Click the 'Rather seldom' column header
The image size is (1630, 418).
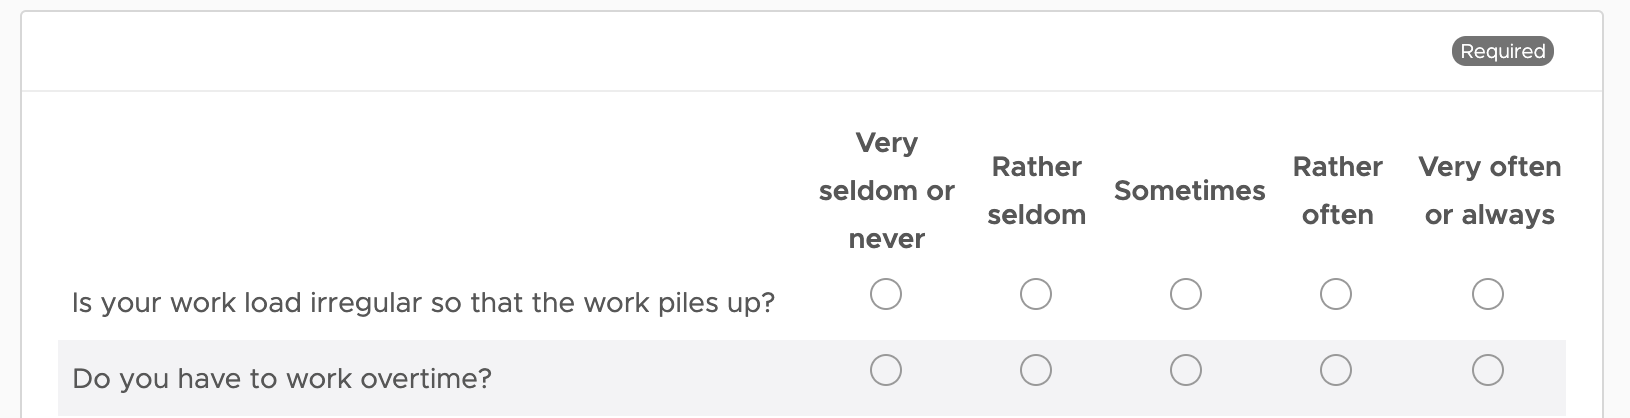tap(1037, 190)
